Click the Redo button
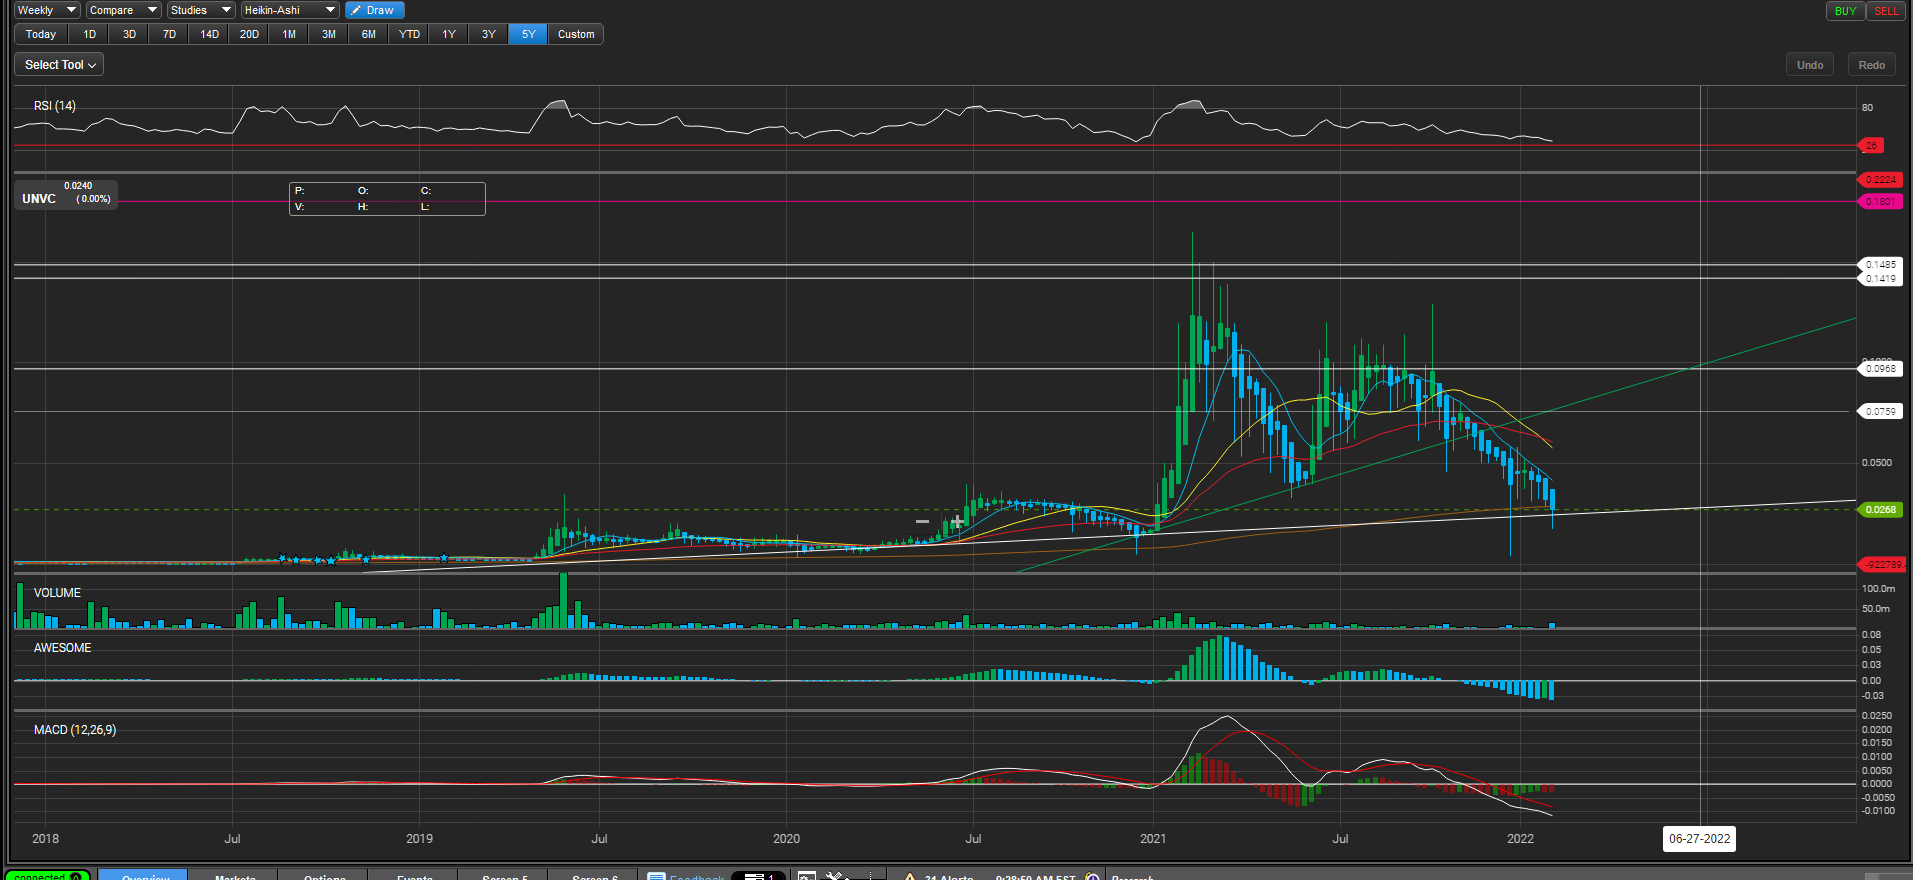This screenshot has height=880, width=1913. (1872, 65)
